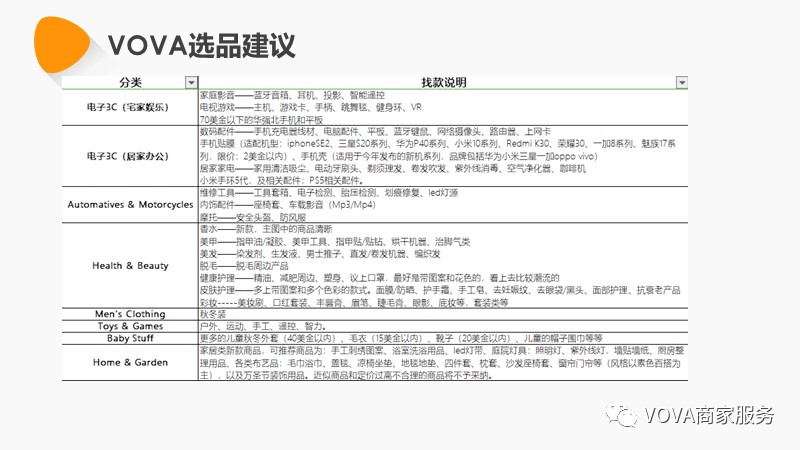The width and height of the screenshot is (800, 450).
Task: Click the 小米手环5代 accessories line
Action: click(x=281, y=181)
